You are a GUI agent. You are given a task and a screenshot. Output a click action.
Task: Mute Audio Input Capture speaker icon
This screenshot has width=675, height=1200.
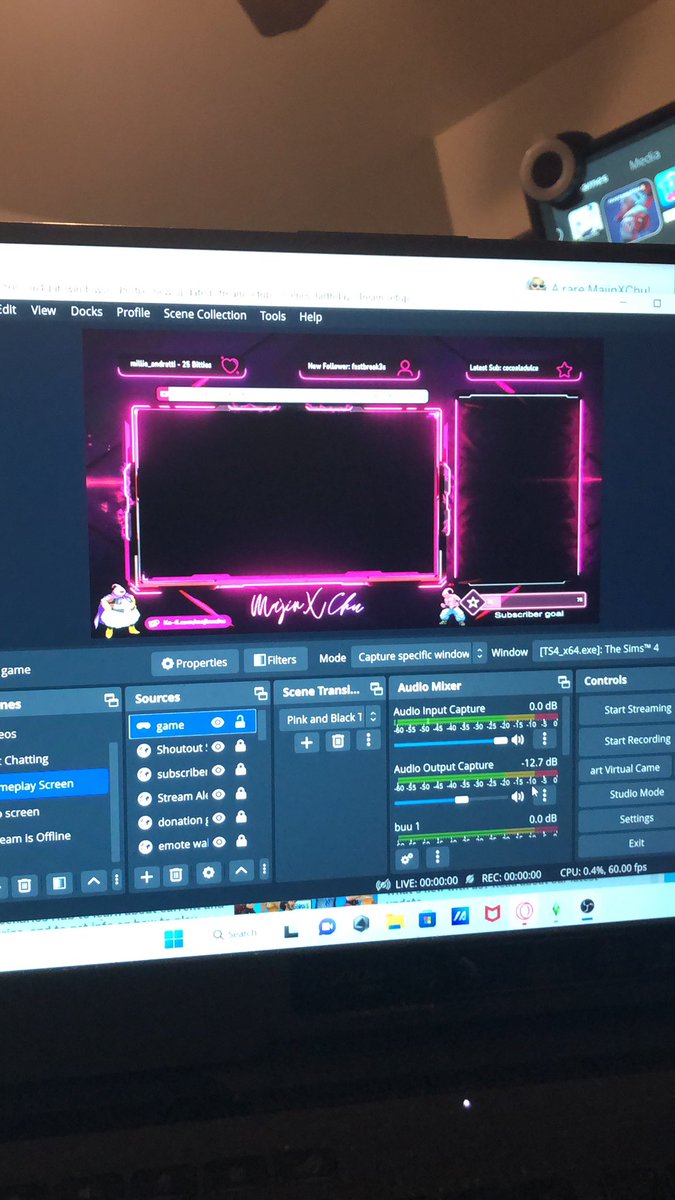coord(518,740)
